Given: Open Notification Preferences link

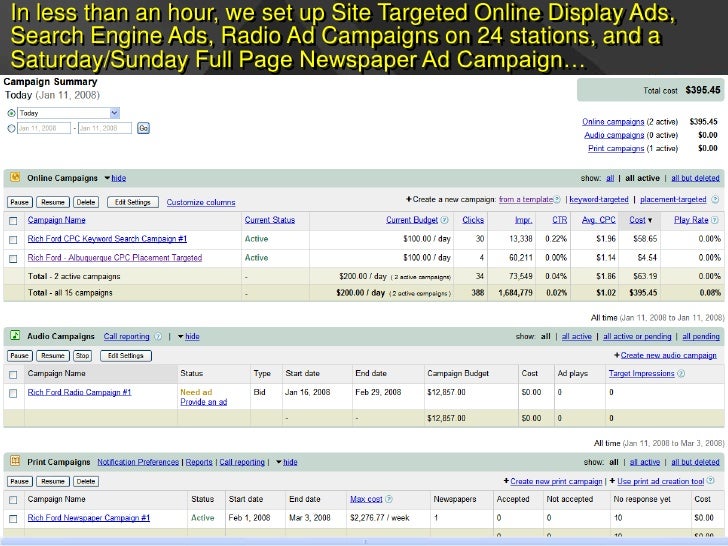Looking at the screenshot, I should pyautogui.click(x=138, y=462).
